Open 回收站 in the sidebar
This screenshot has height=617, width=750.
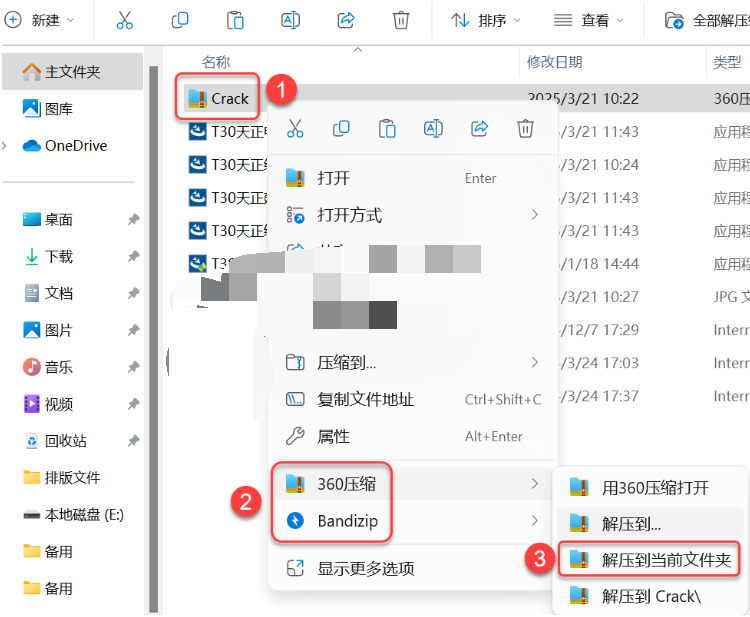(x=55, y=441)
